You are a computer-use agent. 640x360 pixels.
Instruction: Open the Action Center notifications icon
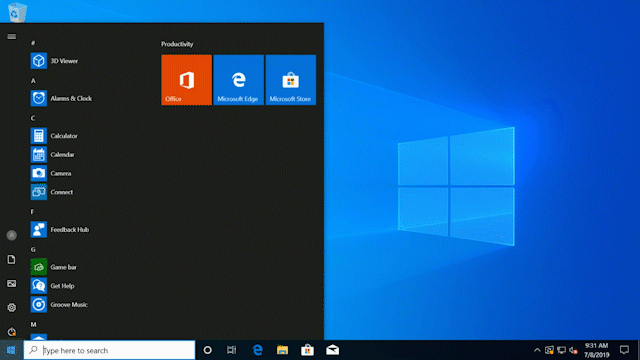(624, 350)
